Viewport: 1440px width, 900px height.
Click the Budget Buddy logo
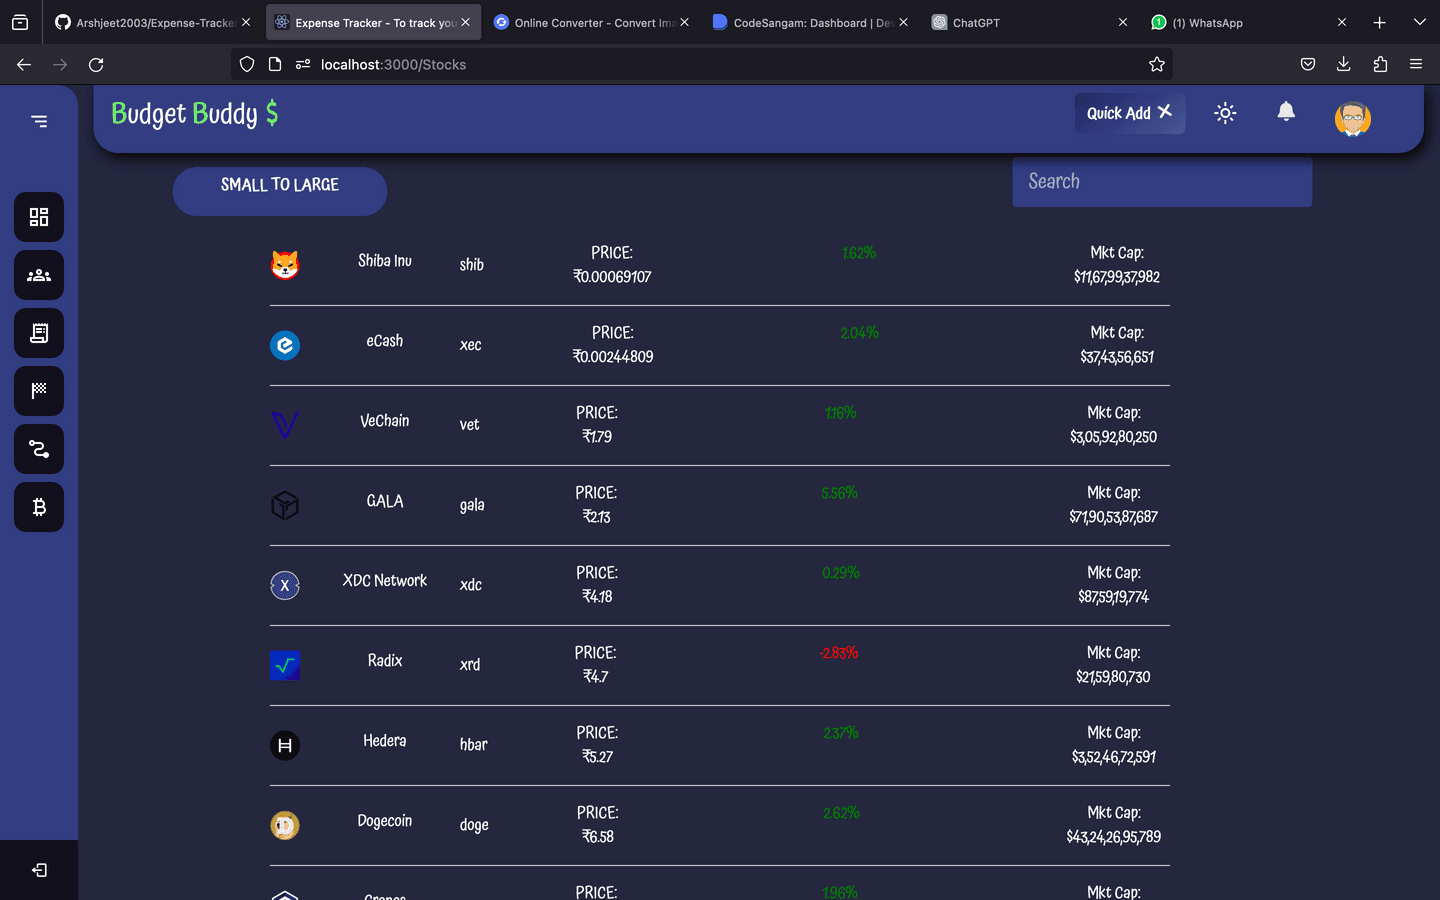(x=195, y=114)
